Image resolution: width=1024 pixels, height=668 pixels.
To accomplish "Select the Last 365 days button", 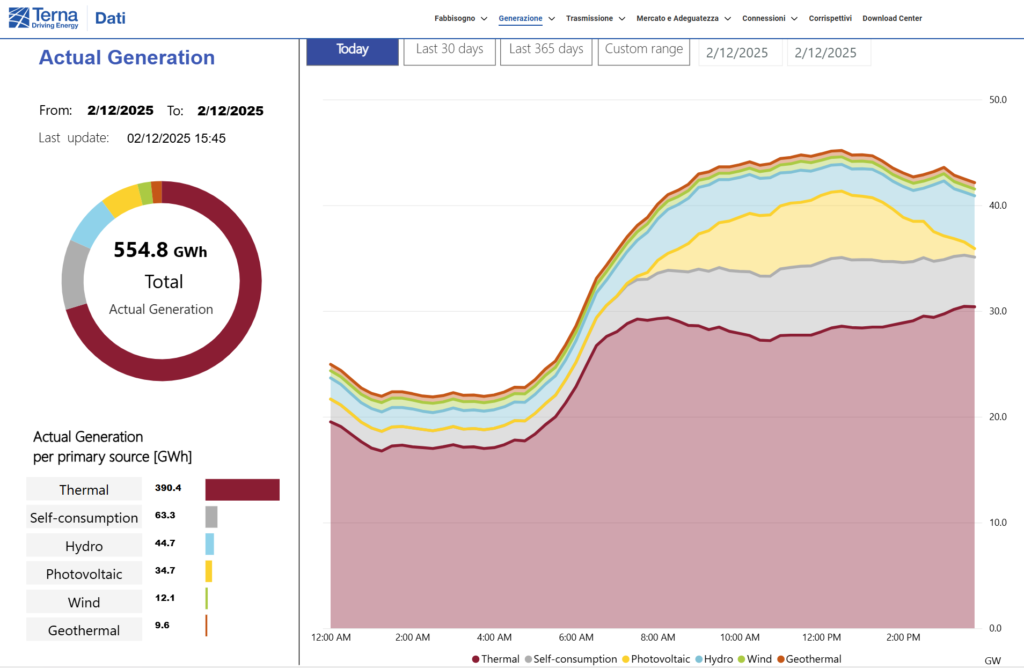I will (x=546, y=51).
